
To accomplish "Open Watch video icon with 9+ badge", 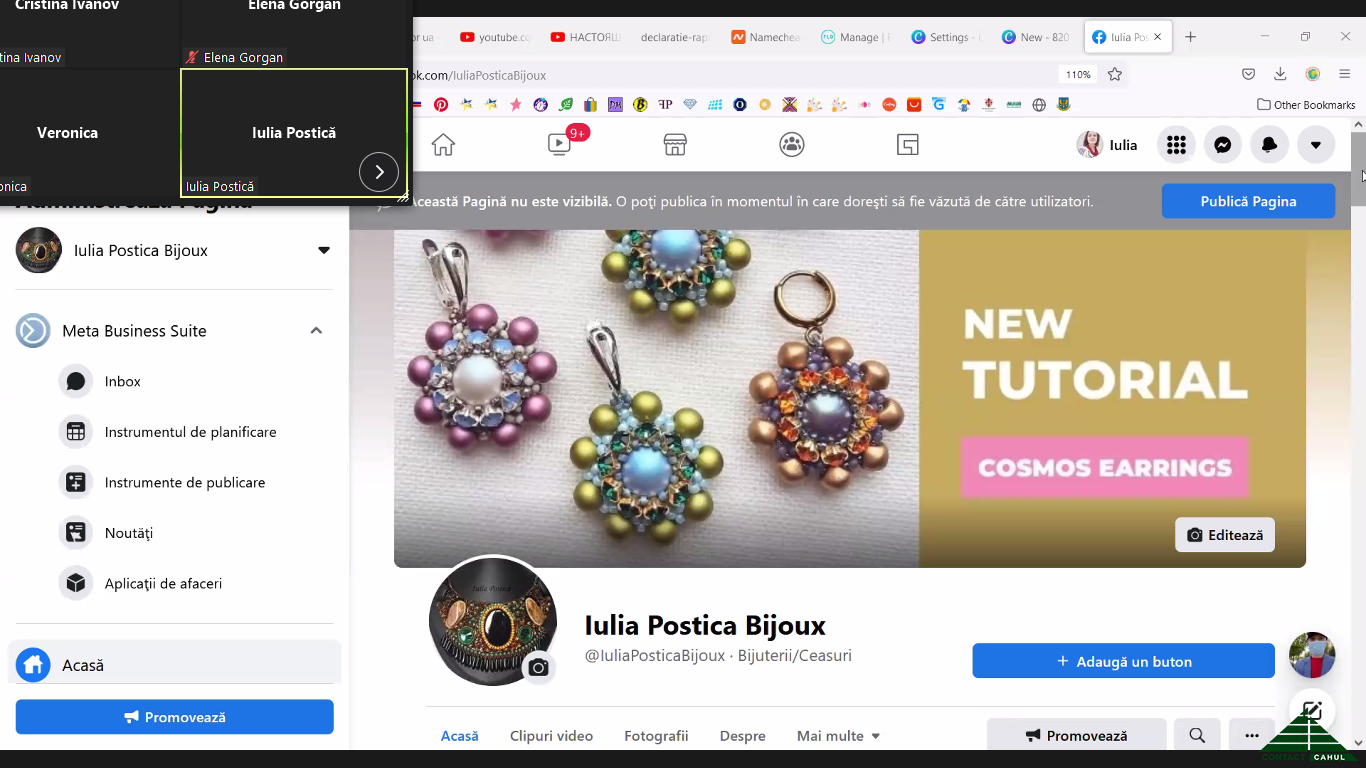I will pyautogui.click(x=560, y=145).
